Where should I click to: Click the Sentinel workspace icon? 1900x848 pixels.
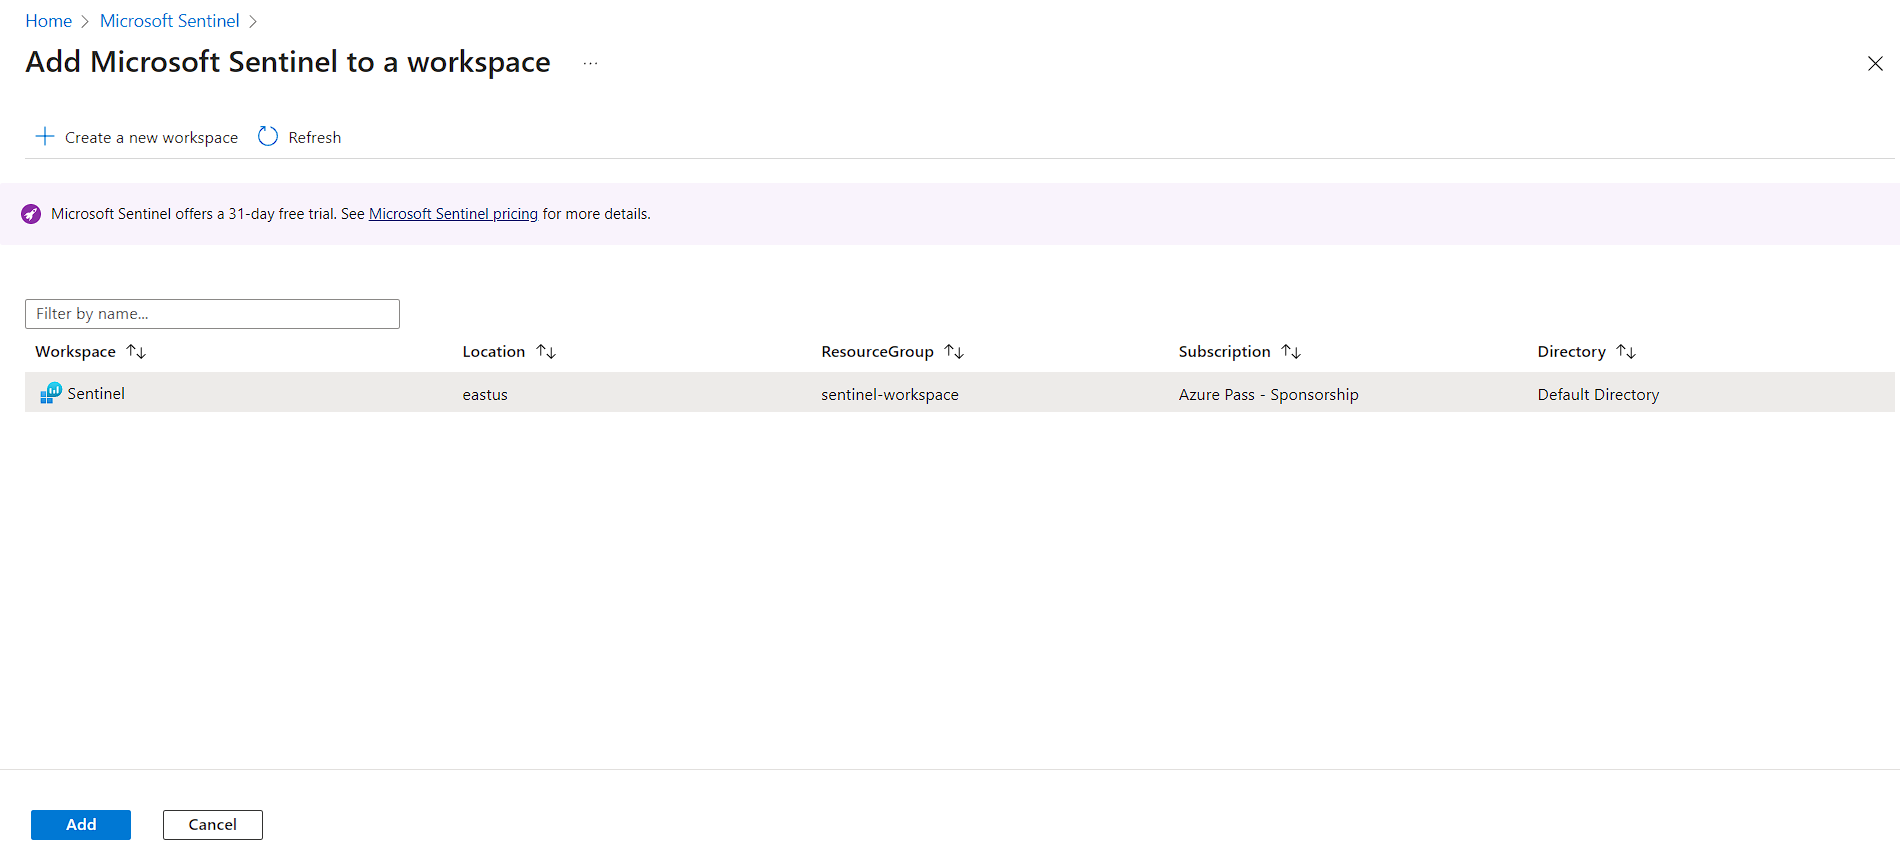(x=50, y=393)
